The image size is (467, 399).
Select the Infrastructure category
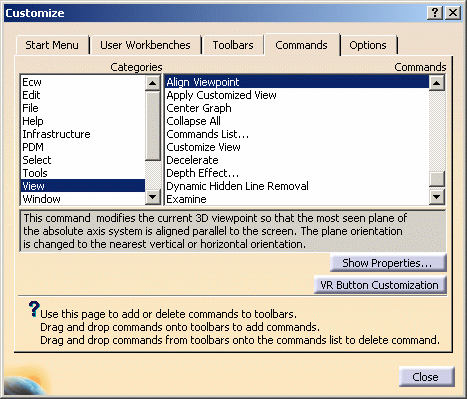point(83,134)
